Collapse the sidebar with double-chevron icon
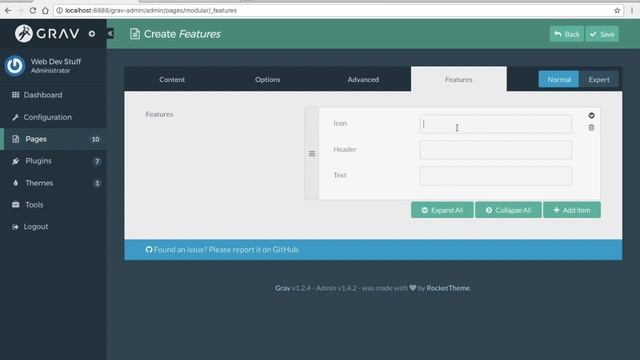The height and width of the screenshot is (360, 640). click(110, 33)
